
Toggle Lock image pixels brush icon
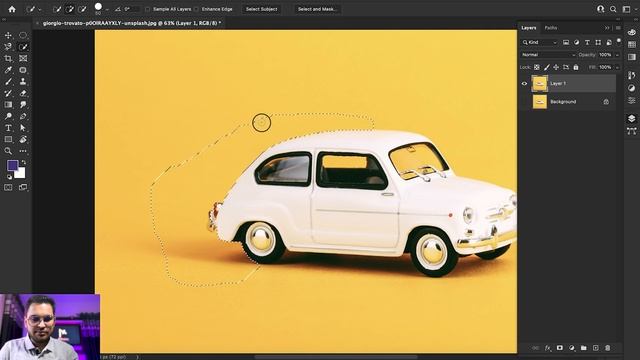click(547, 67)
